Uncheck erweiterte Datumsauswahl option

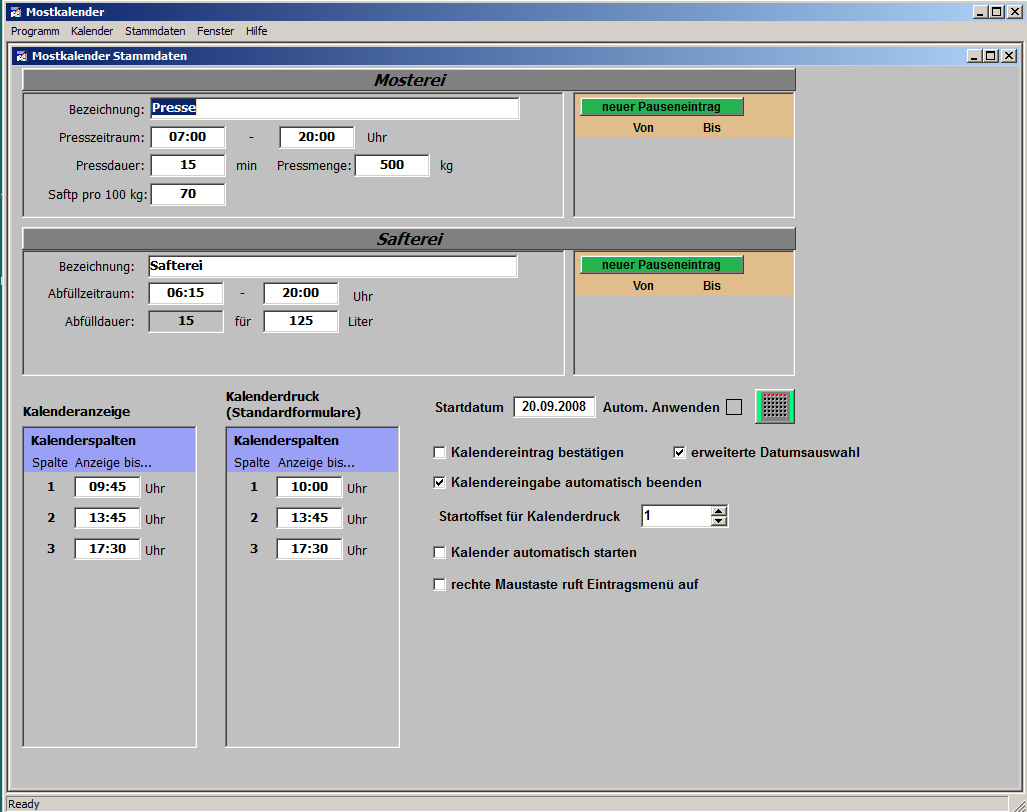click(679, 452)
